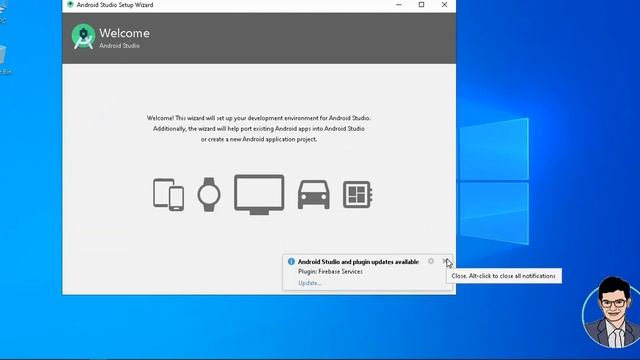Click the blue info icon in notification

(291, 262)
